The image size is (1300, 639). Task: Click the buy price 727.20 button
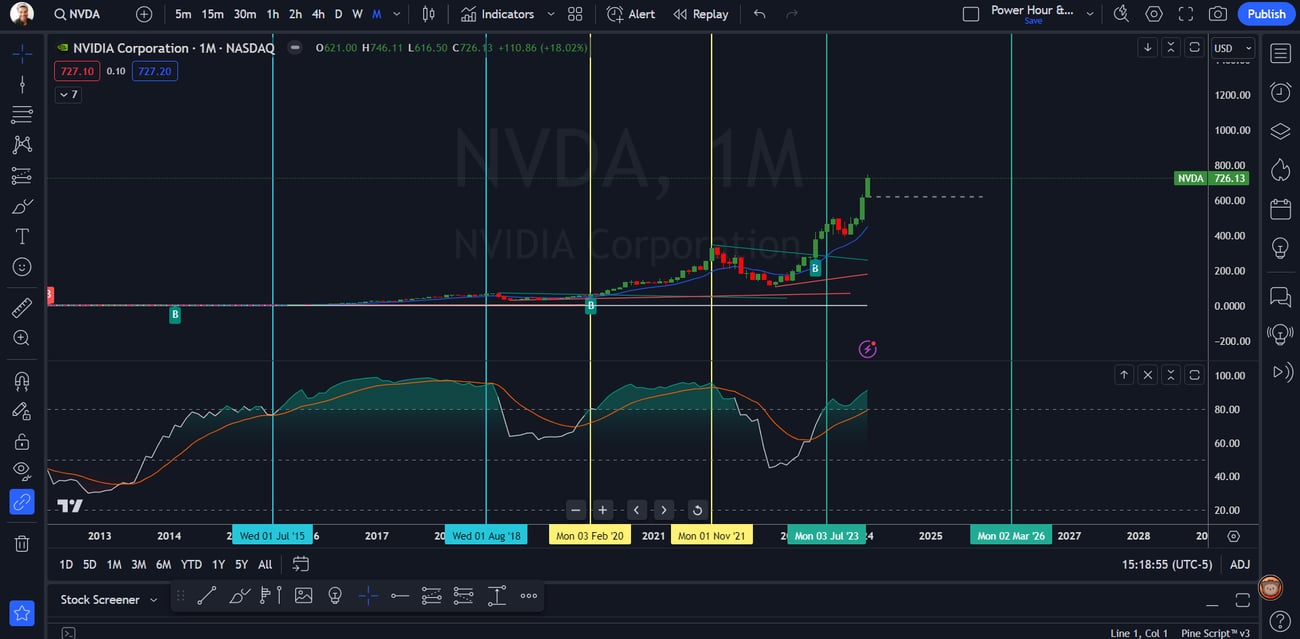point(155,71)
